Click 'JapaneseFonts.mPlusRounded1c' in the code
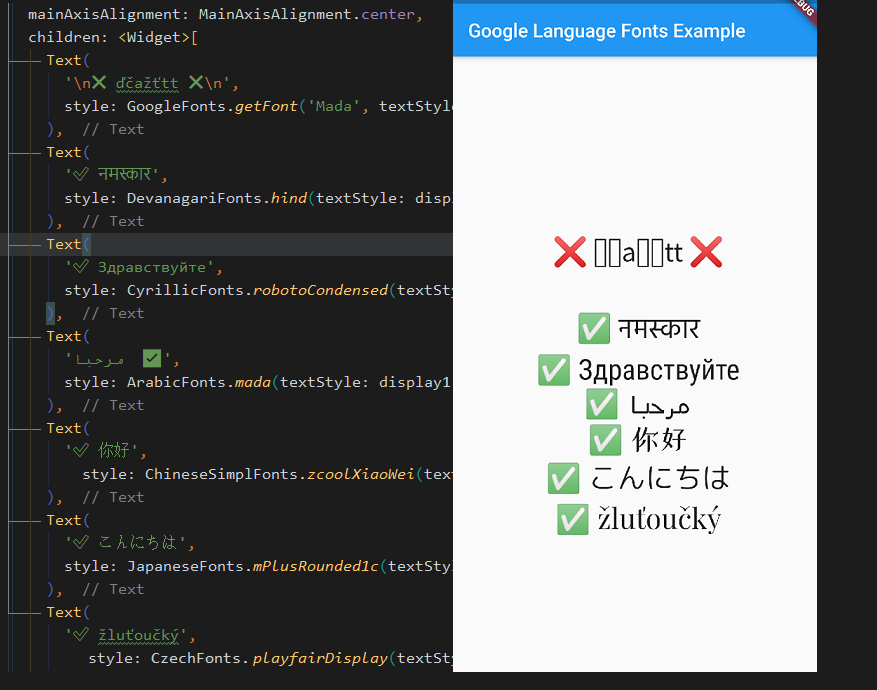Viewport: 877px width, 690px height. coord(253,566)
